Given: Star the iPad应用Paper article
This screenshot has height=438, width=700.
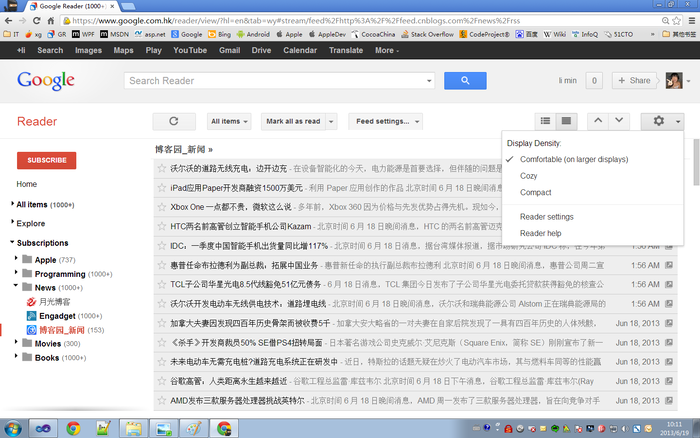Looking at the screenshot, I should [162, 188].
